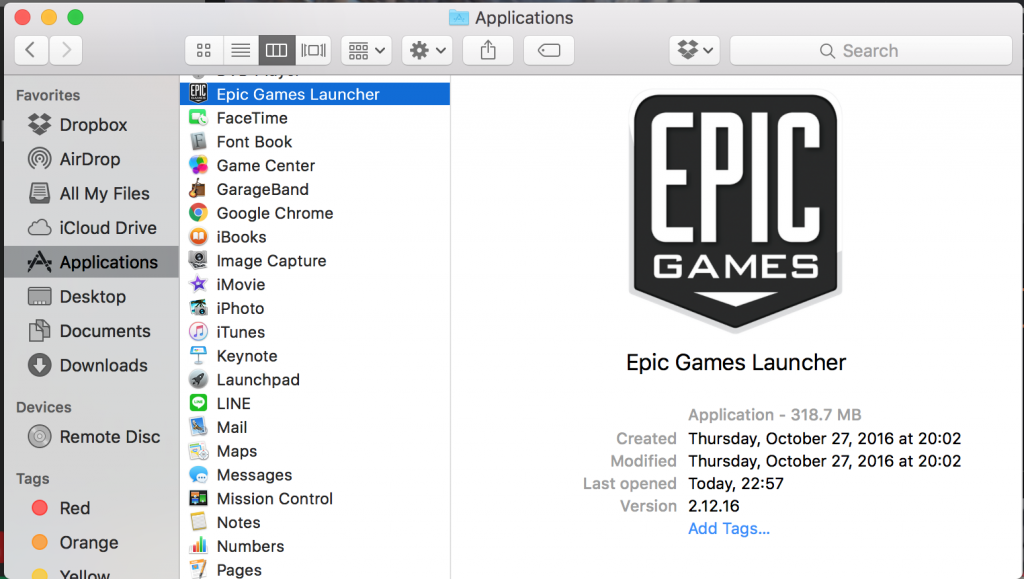This screenshot has width=1024, height=579.
Task: Click the Search field
Action: (x=871, y=50)
